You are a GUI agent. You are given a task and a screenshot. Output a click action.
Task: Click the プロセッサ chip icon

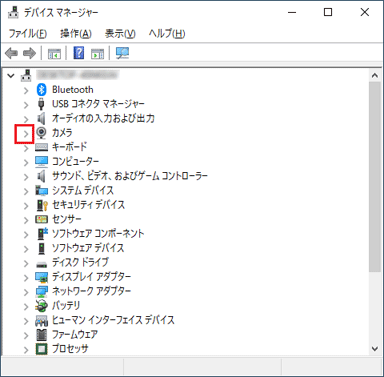click(41, 349)
